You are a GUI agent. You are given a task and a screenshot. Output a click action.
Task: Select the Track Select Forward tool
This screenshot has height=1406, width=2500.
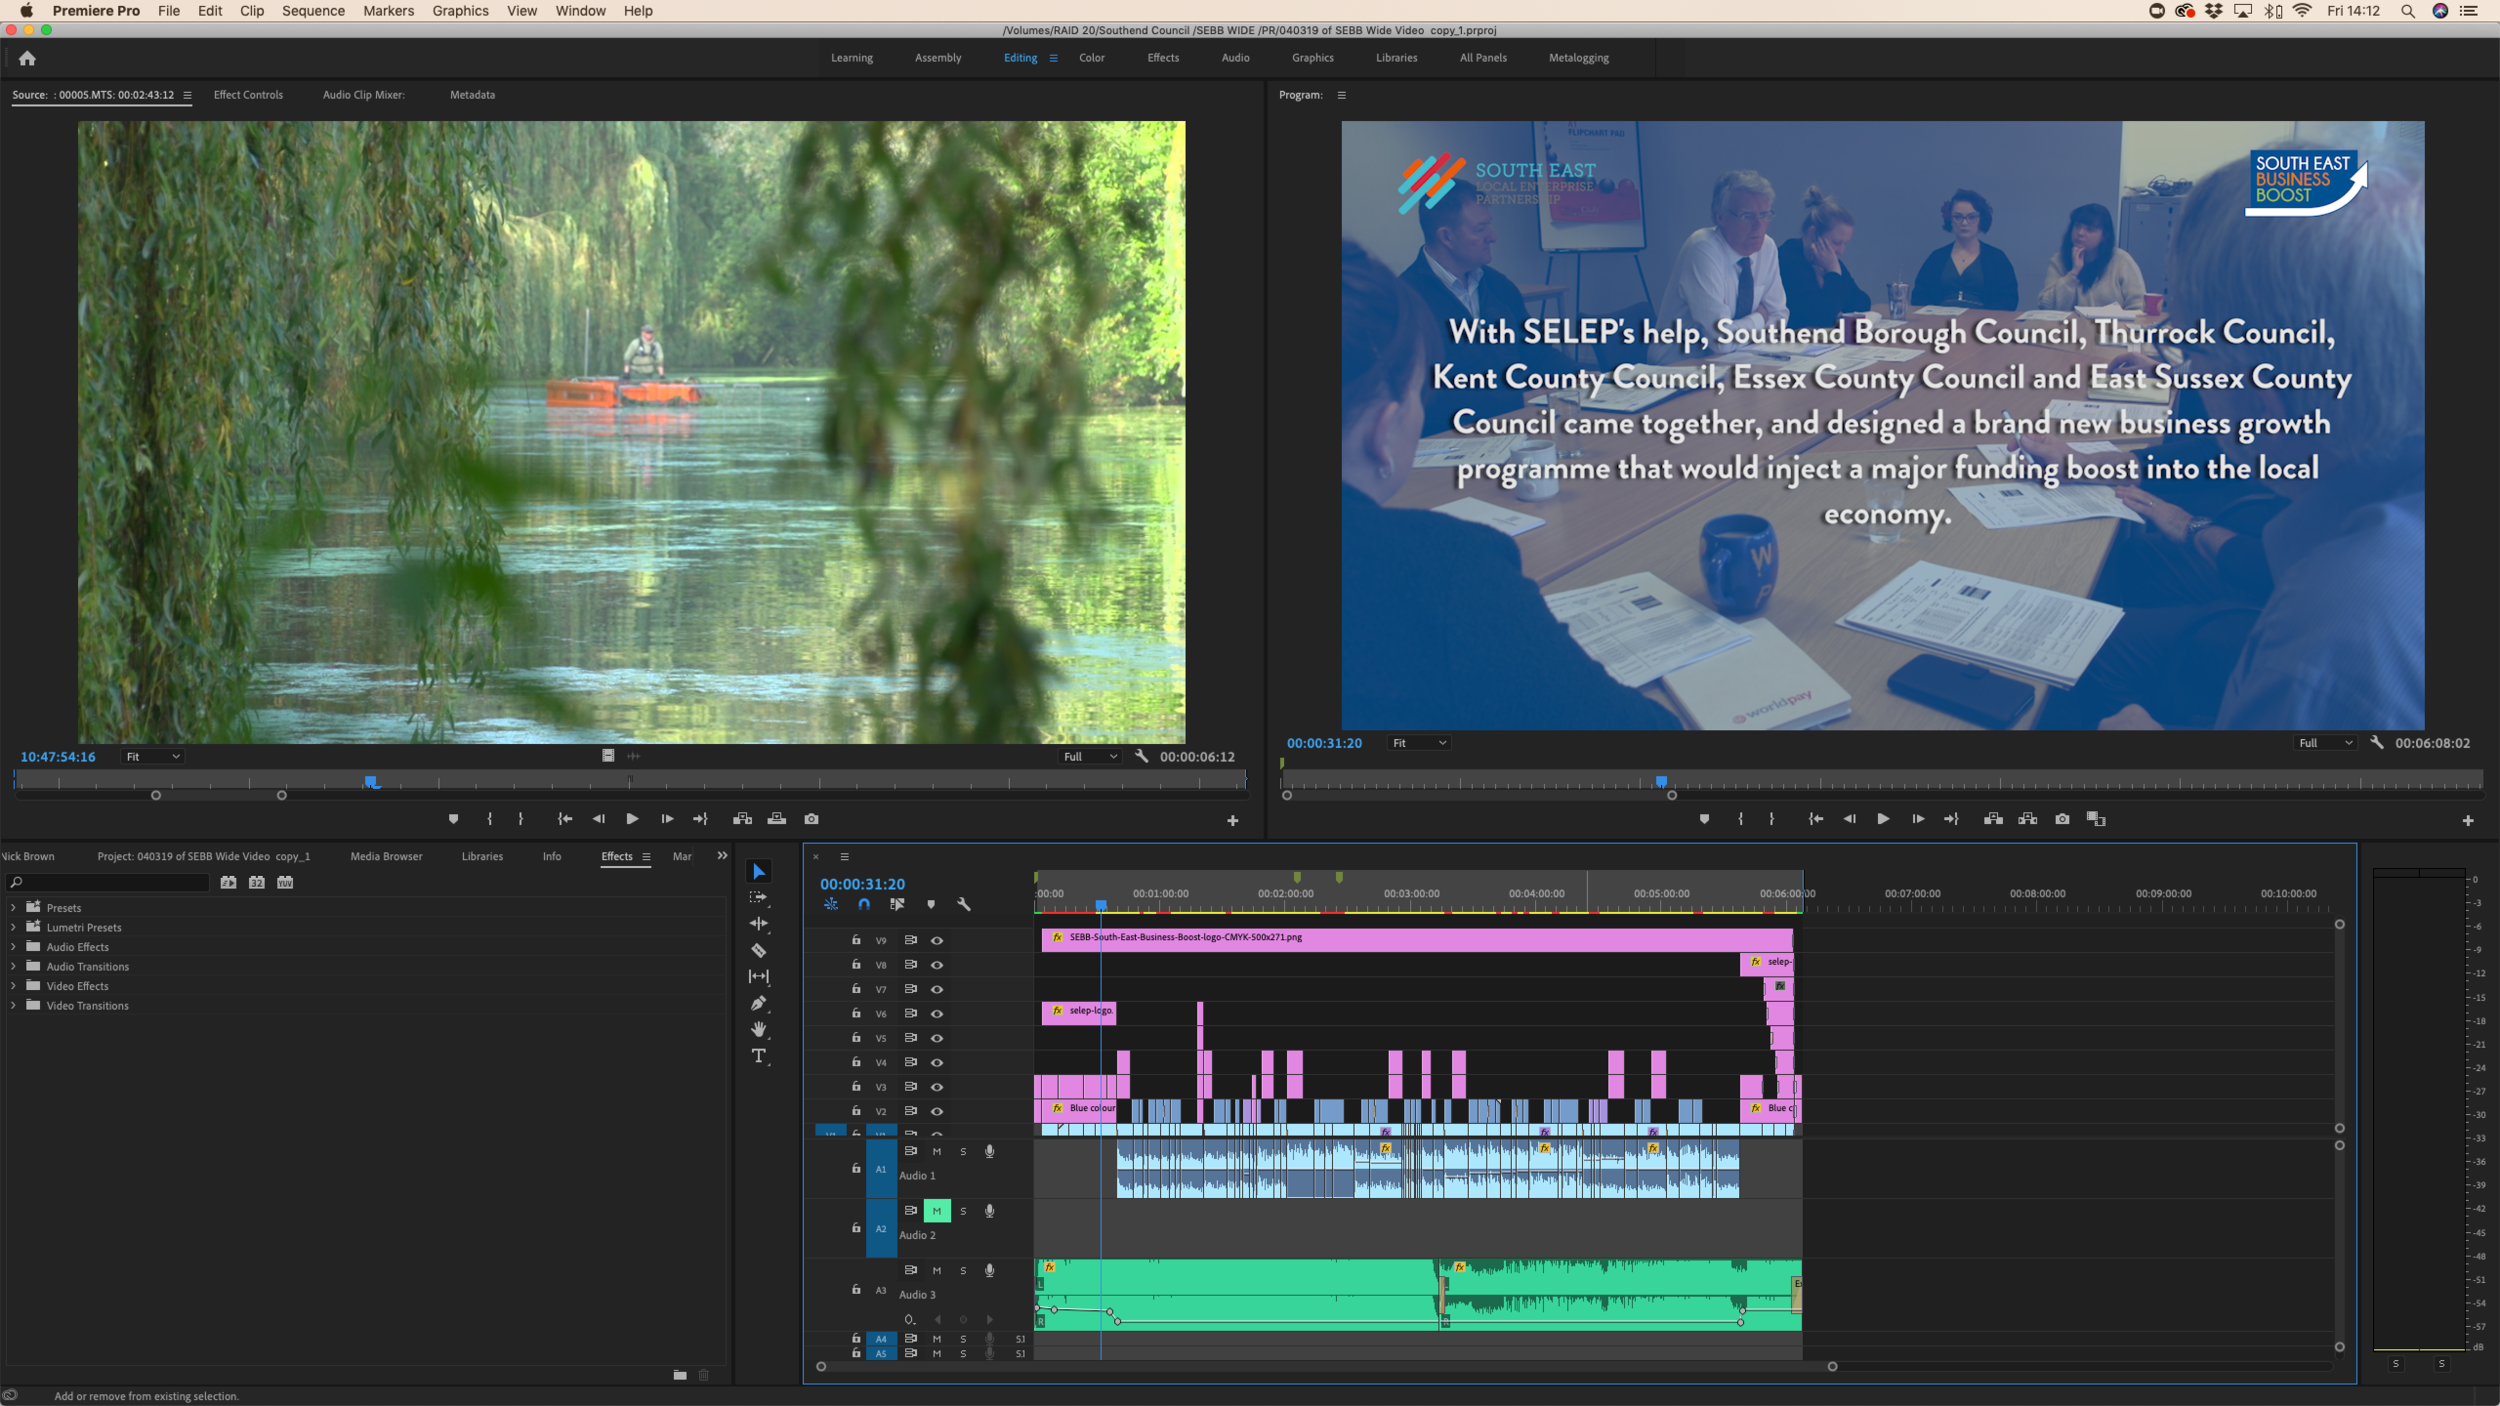[x=759, y=898]
